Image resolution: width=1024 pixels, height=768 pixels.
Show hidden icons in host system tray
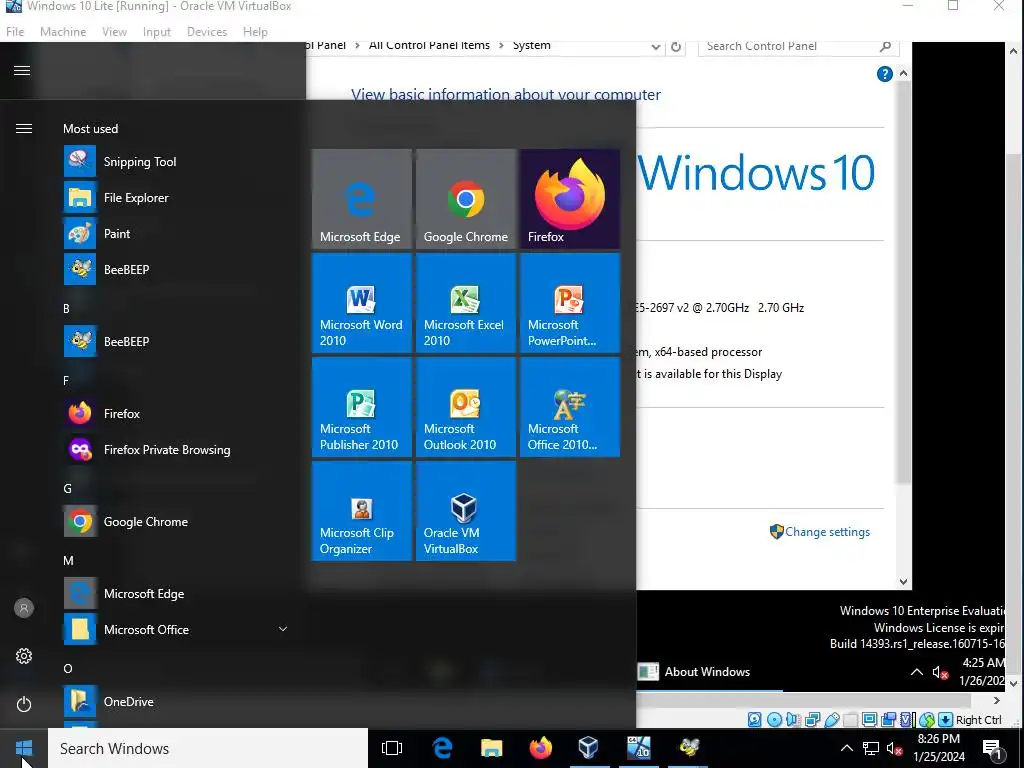tap(846, 748)
